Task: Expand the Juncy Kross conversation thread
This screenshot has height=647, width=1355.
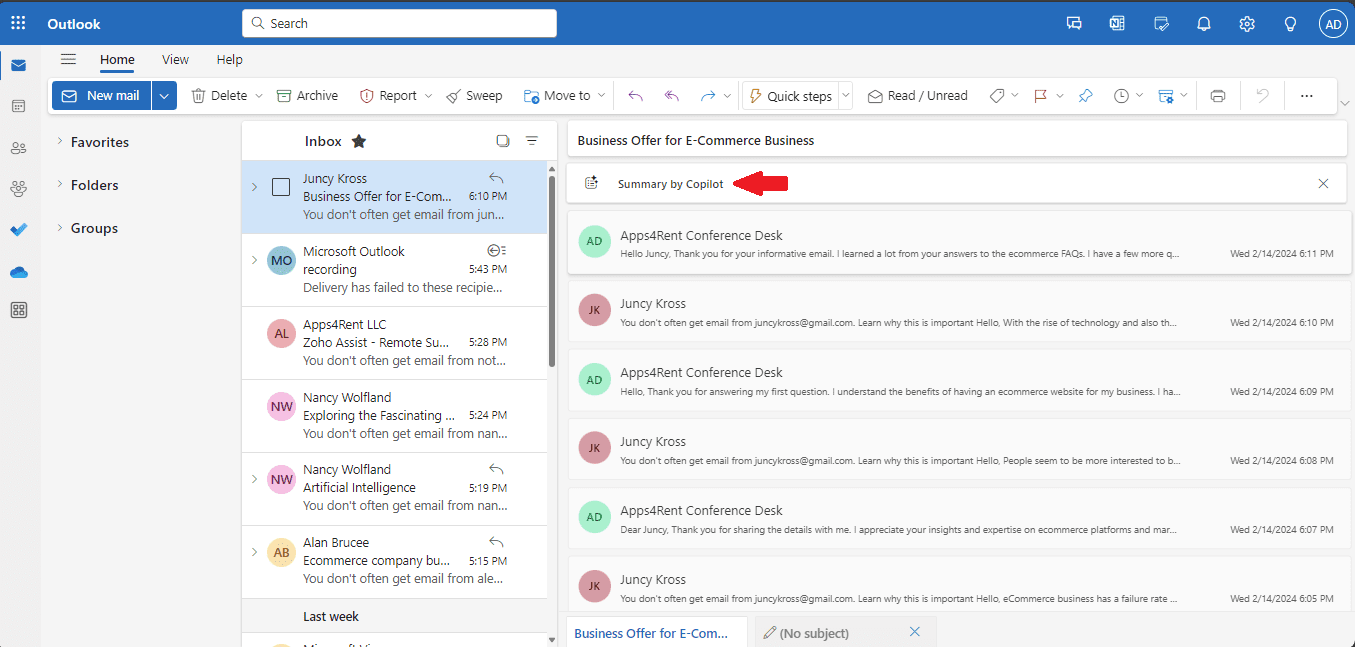Action: coord(254,187)
